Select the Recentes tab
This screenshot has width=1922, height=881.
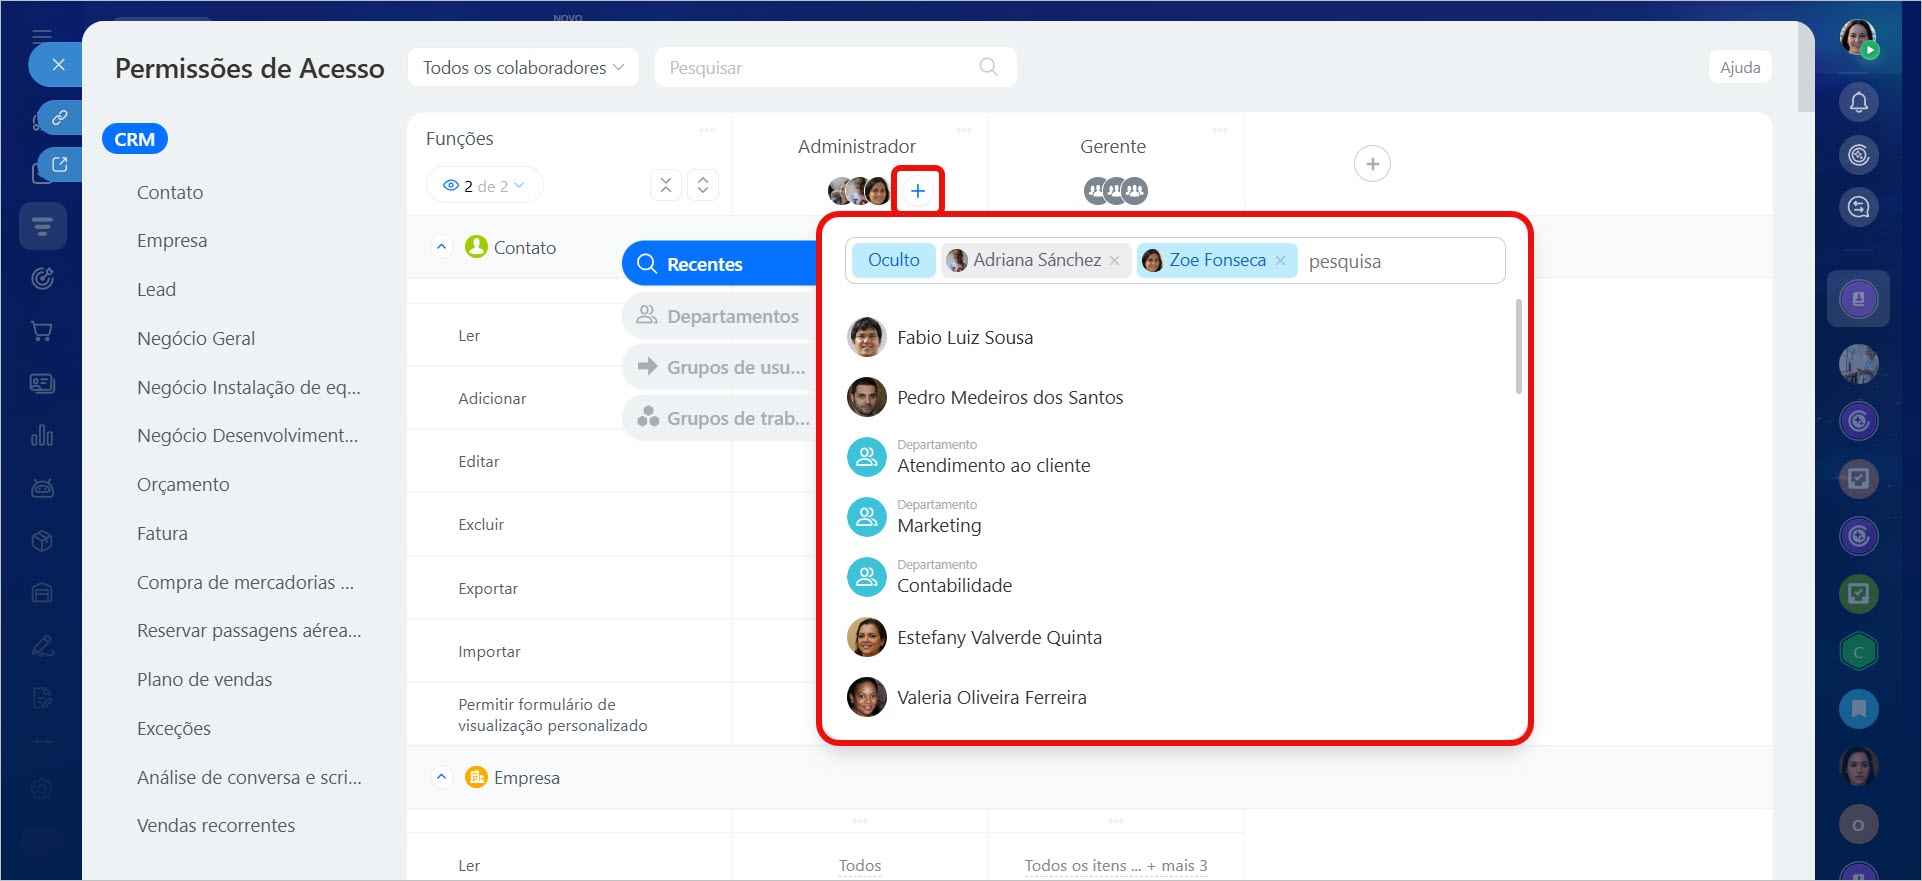pyautogui.click(x=720, y=264)
